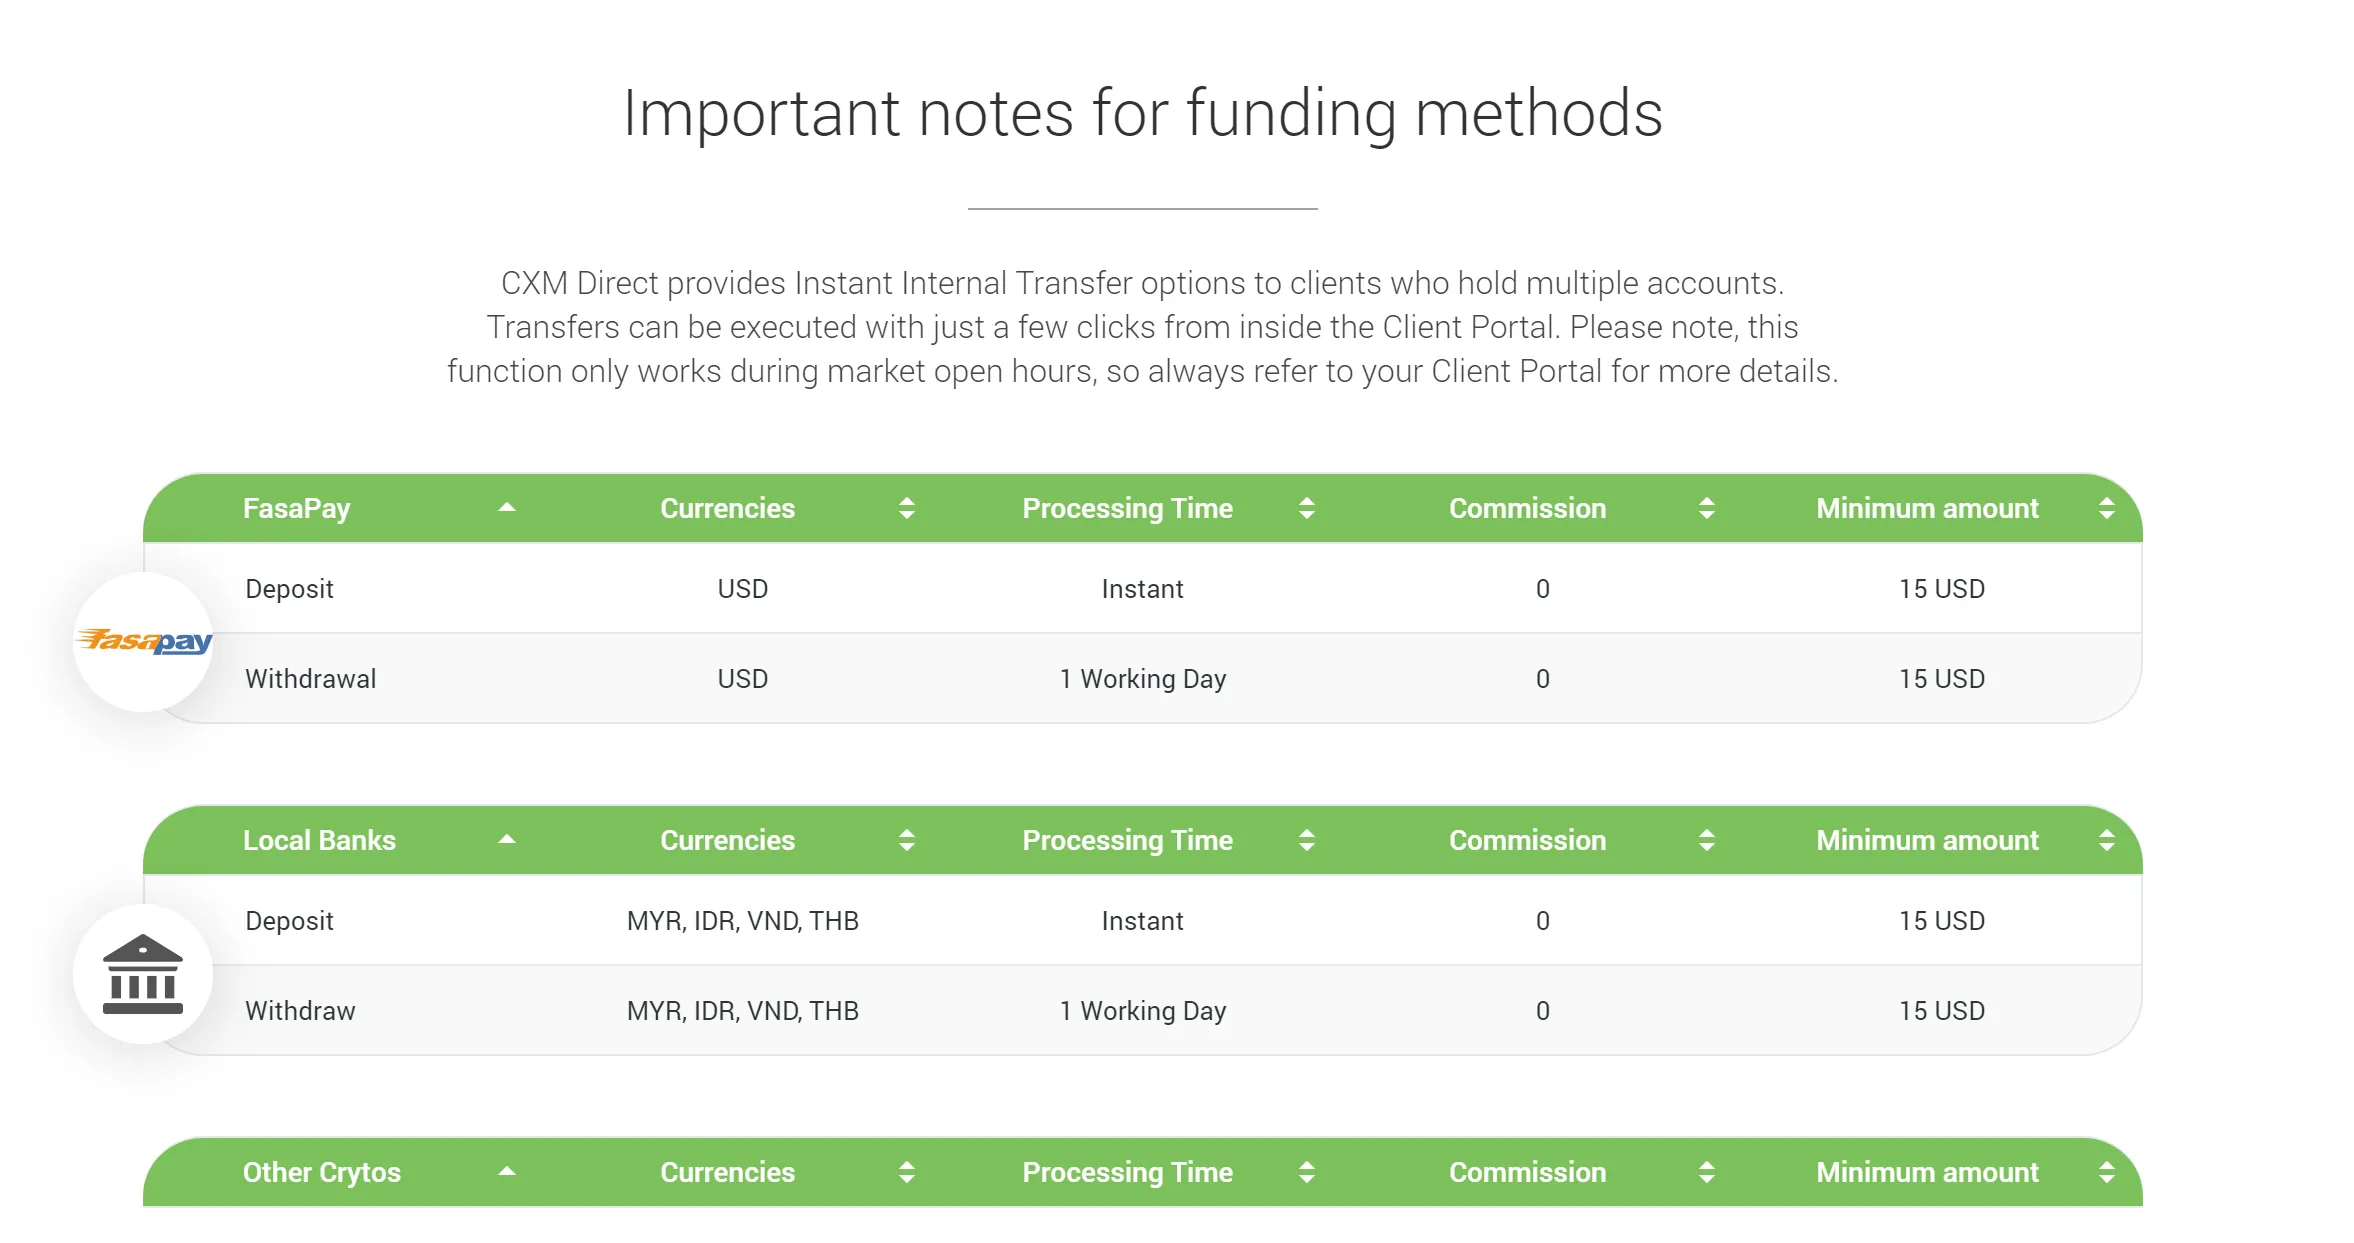Sort Other Crytos table by Currencies arrows

[907, 1172]
